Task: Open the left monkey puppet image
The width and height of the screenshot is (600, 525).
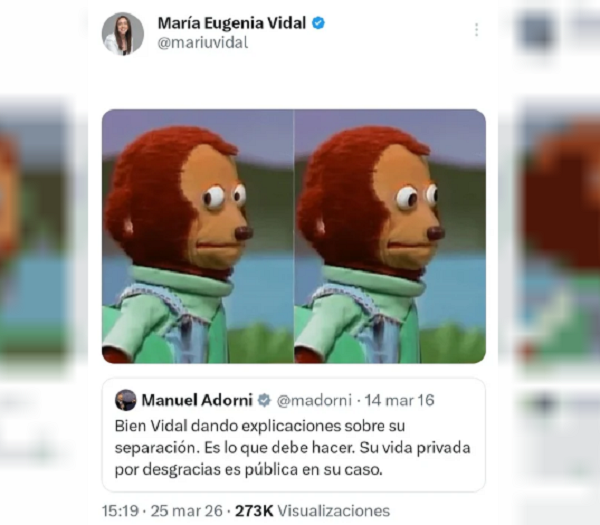Action: point(197,236)
